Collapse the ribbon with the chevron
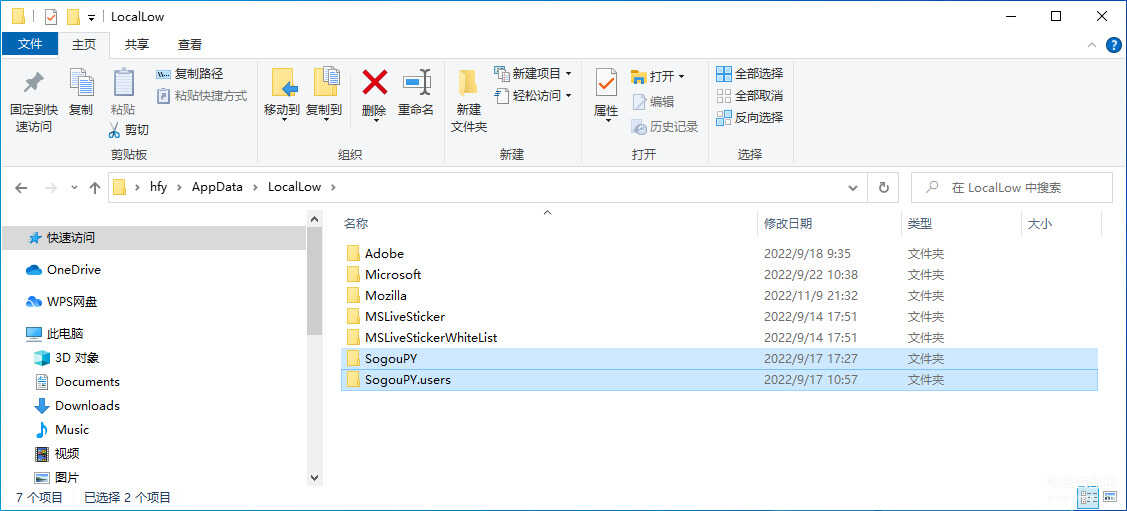1127x511 pixels. pos(1091,45)
